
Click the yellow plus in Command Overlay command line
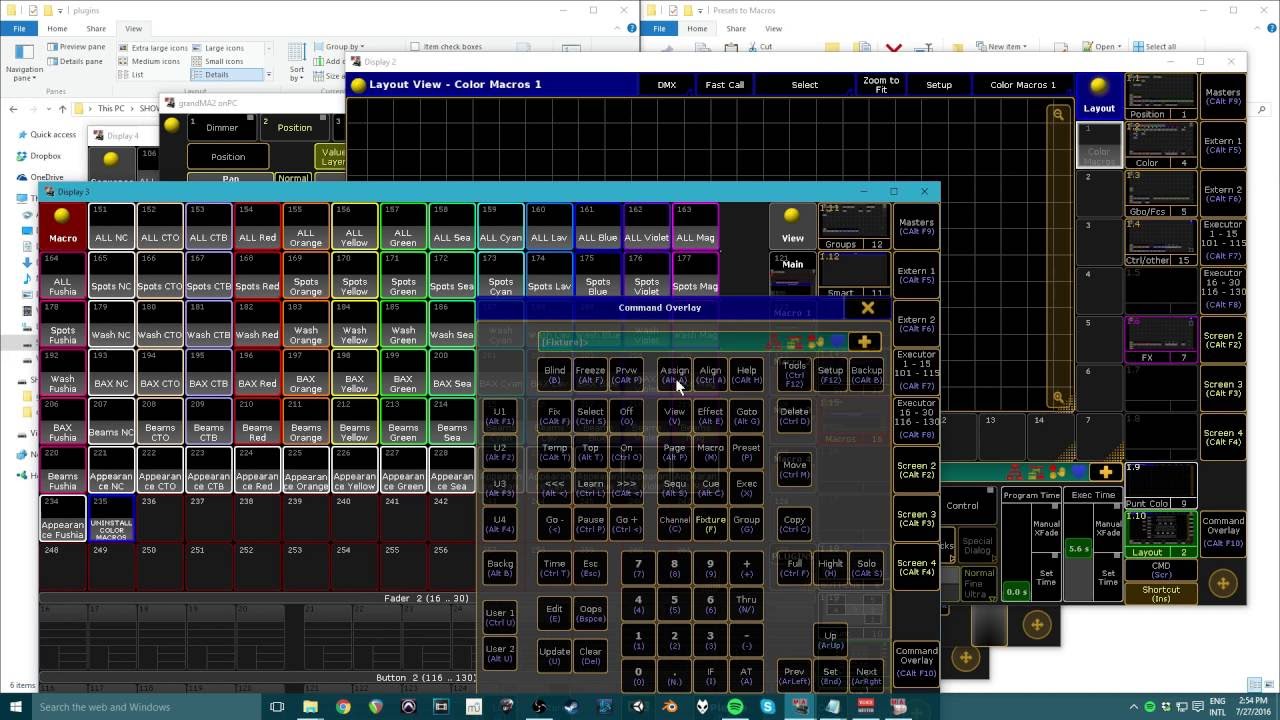click(865, 342)
